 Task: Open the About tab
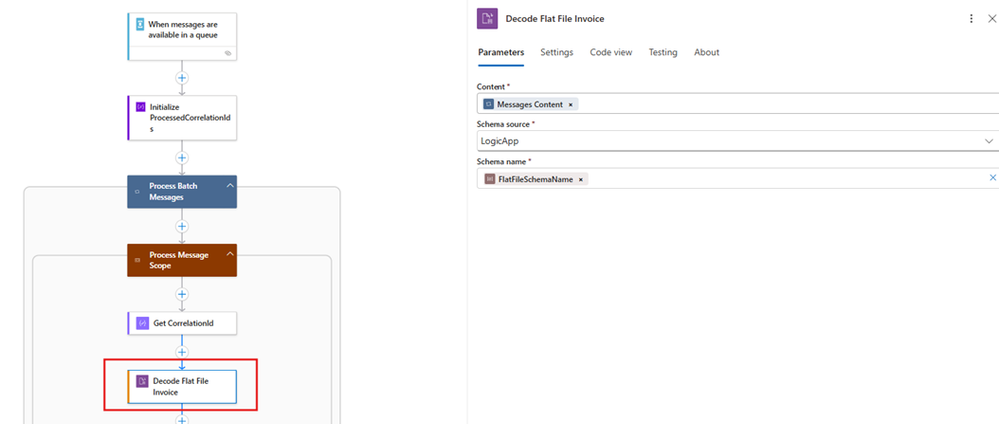click(x=706, y=52)
